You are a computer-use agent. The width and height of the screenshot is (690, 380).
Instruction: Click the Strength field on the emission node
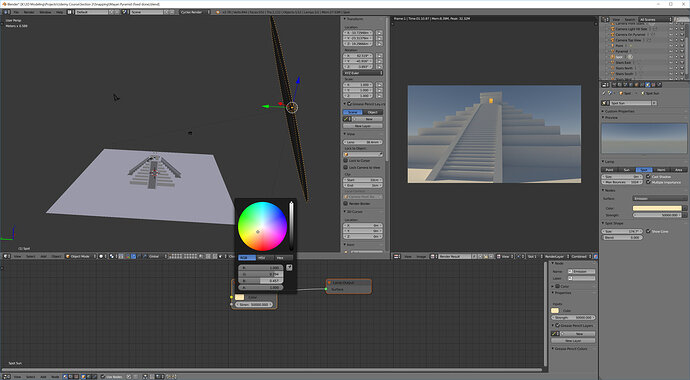tap(253, 304)
